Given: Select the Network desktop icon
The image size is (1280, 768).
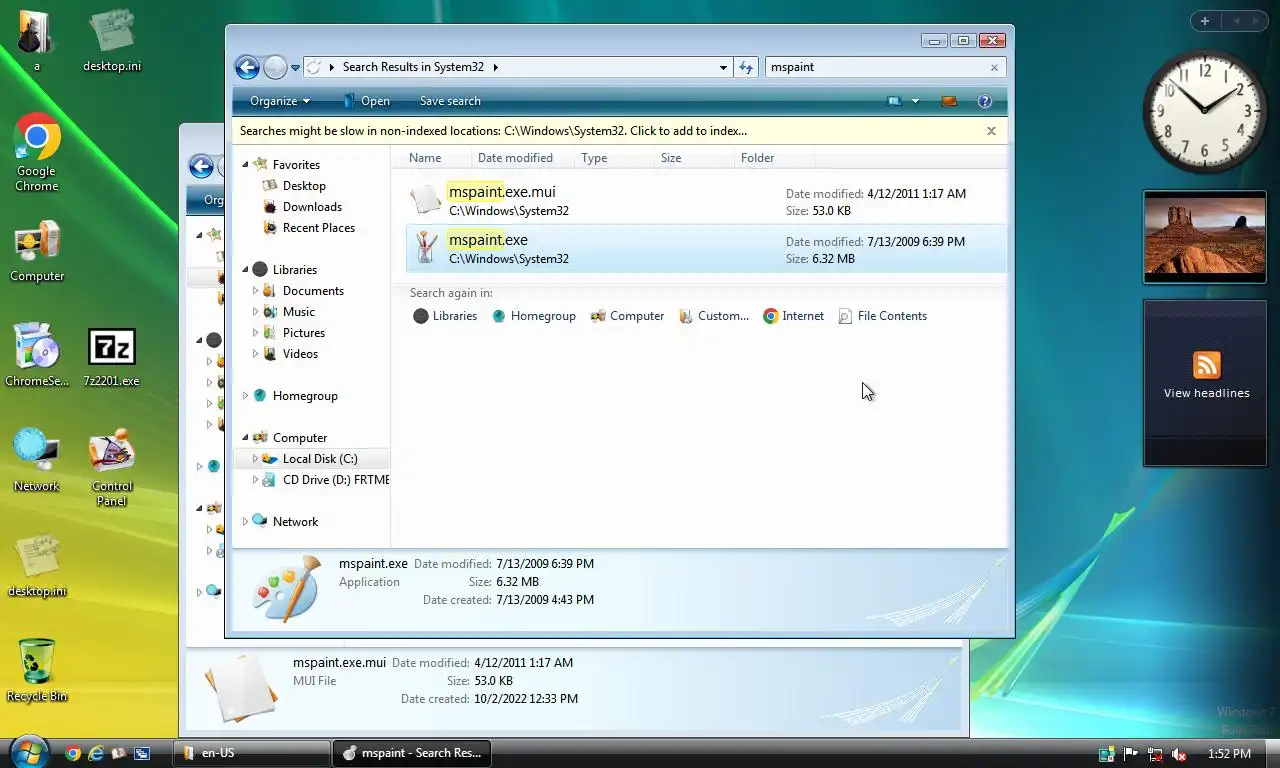Looking at the screenshot, I should point(37,460).
